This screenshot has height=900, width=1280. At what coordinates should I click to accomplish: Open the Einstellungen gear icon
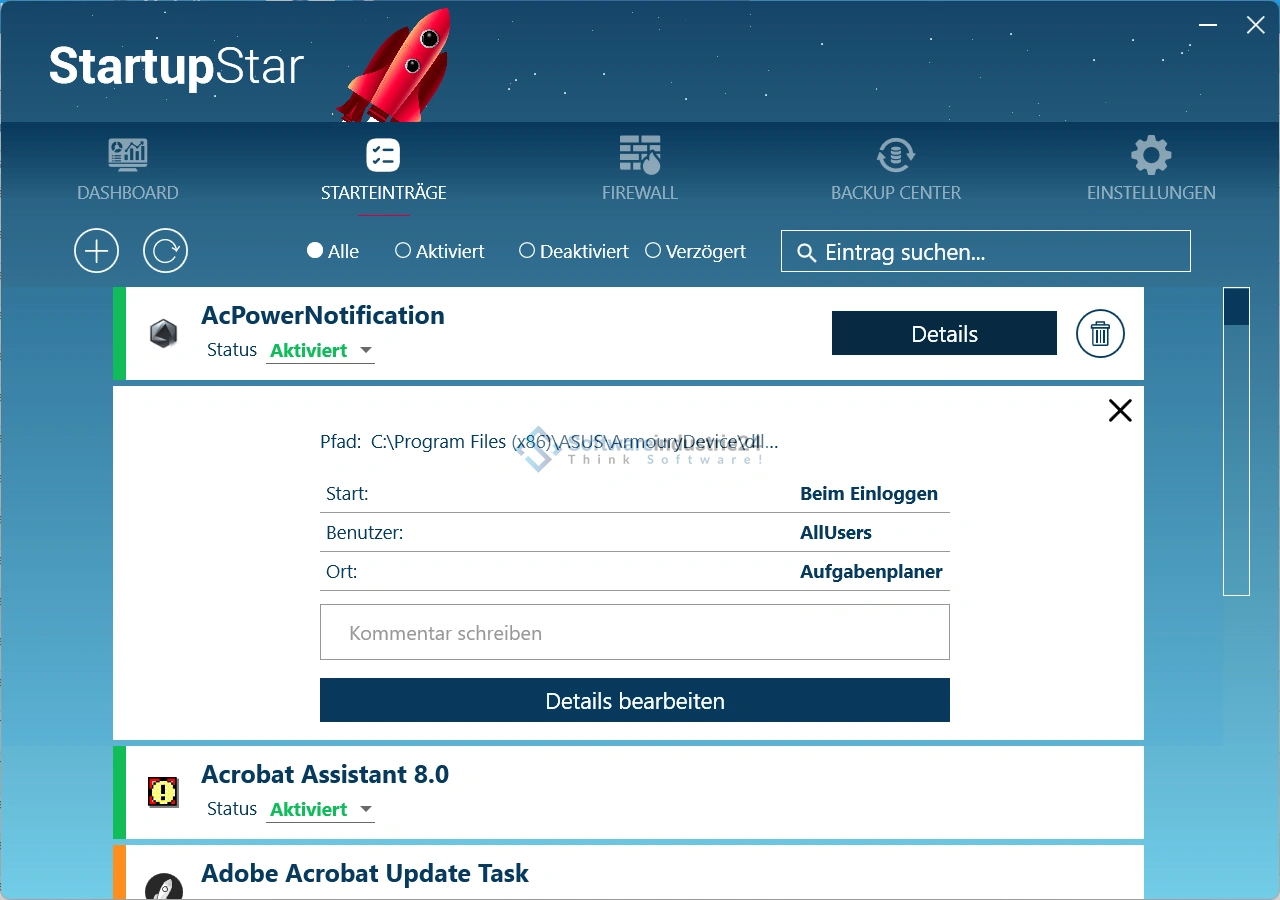[x=1151, y=155]
